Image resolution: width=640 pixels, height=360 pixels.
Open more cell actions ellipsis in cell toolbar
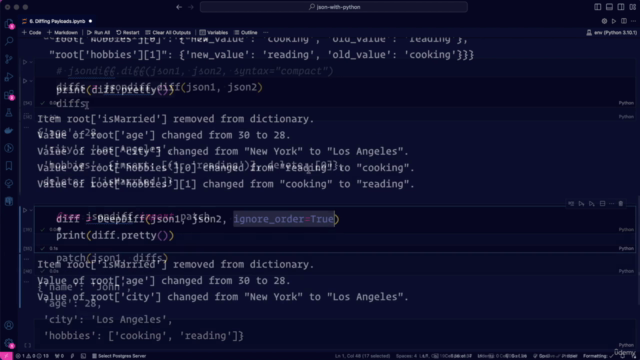(x=611, y=204)
